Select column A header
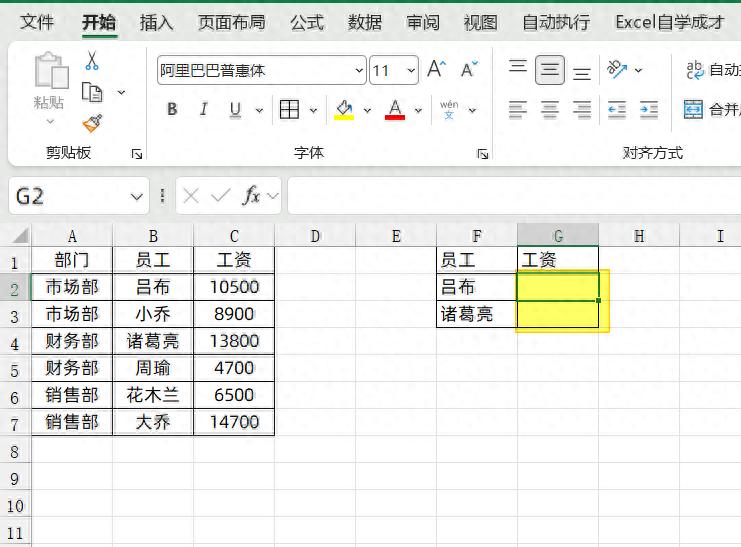The width and height of the screenshot is (741, 547). [72, 235]
